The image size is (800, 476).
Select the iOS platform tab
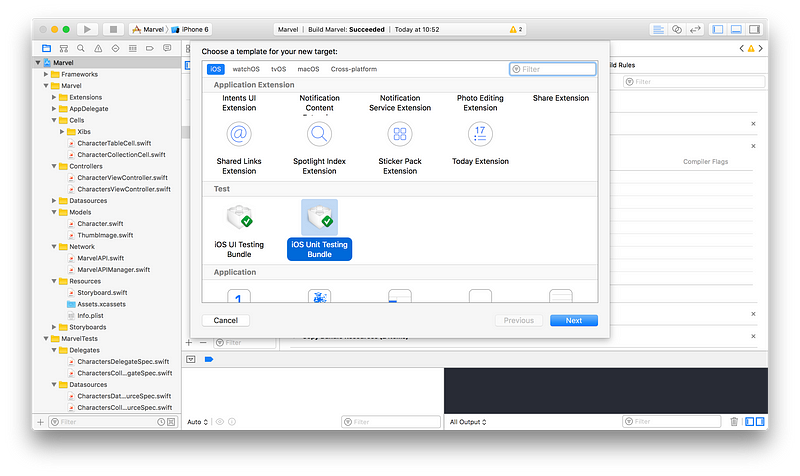pos(216,69)
